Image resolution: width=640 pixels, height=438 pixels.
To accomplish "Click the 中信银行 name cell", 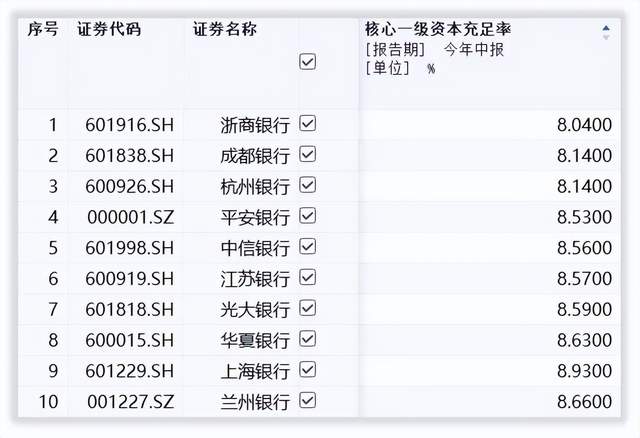I will pos(255,249).
